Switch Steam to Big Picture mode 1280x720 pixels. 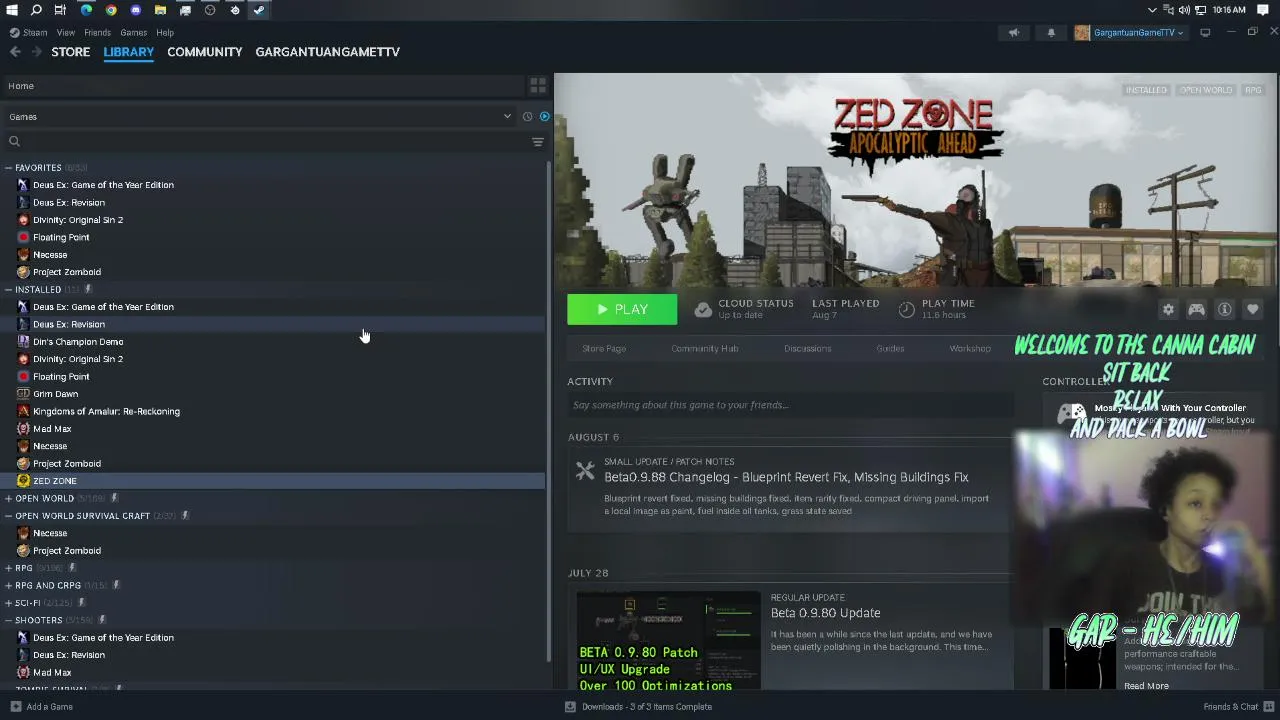[1205, 33]
